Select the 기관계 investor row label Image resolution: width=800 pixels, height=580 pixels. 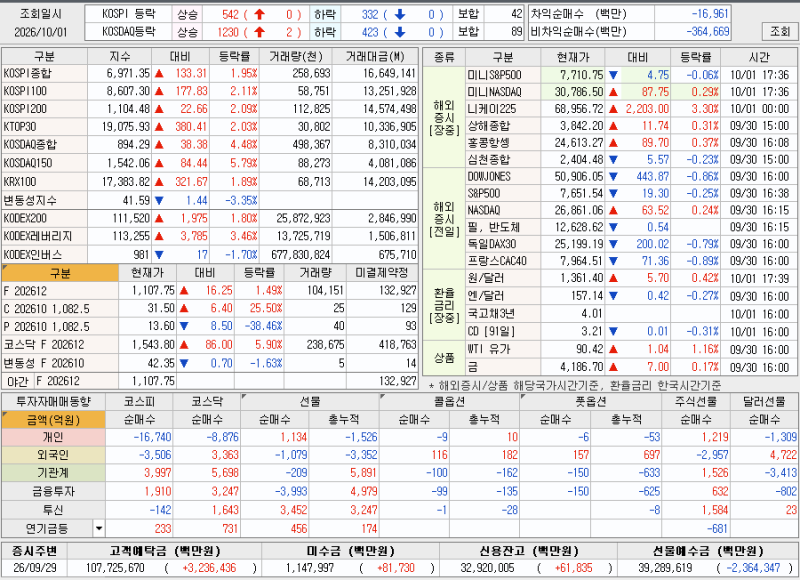click(x=53, y=473)
